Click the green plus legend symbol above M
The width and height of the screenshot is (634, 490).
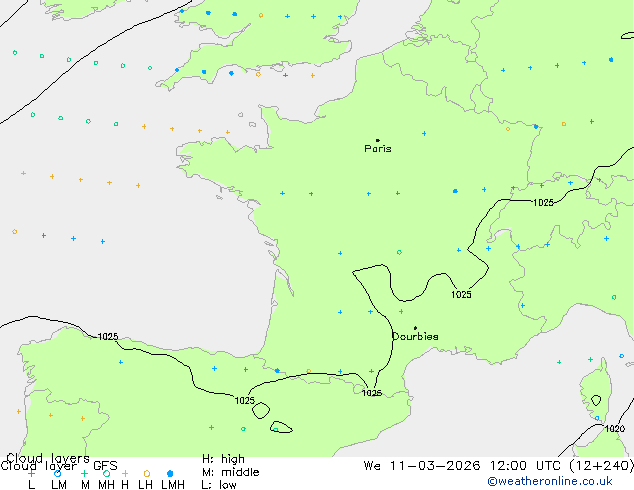click(84, 473)
